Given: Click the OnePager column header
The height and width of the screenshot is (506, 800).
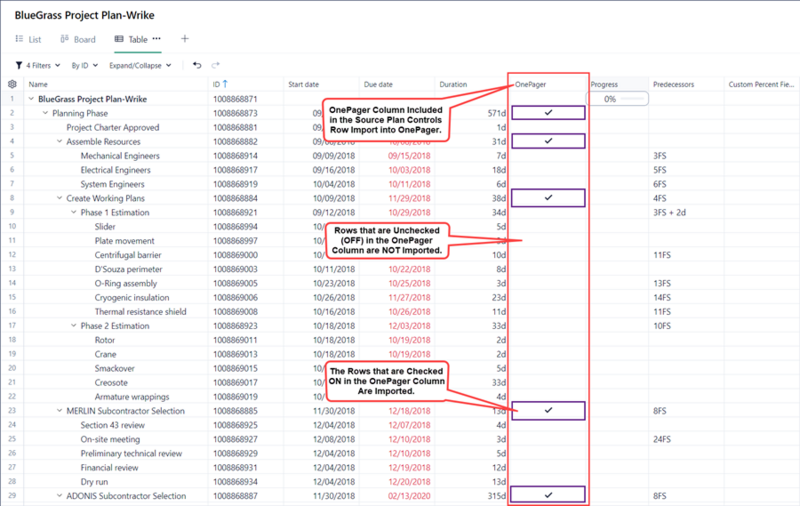Looking at the screenshot, I should (531, 84).
